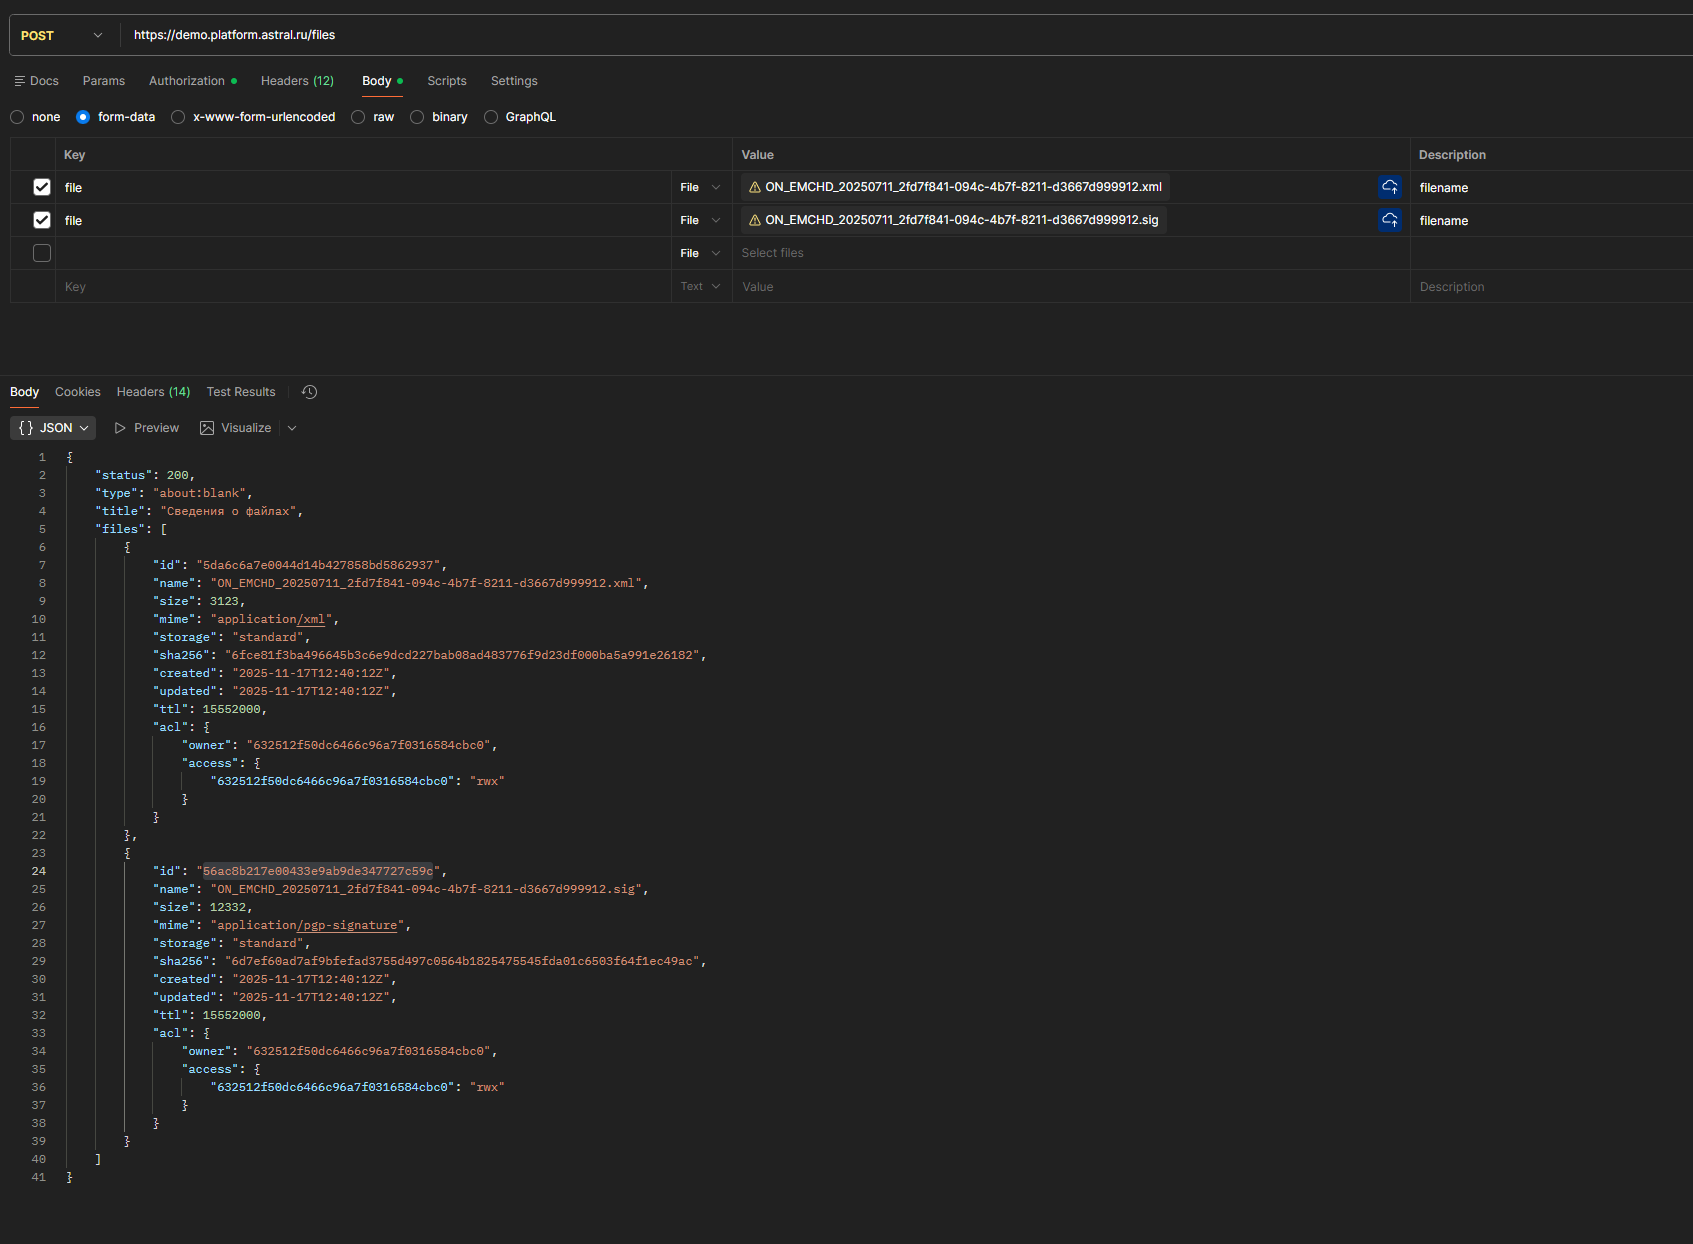Click the Preview play icon
Screen dimensions: 1693x1244
120,428
